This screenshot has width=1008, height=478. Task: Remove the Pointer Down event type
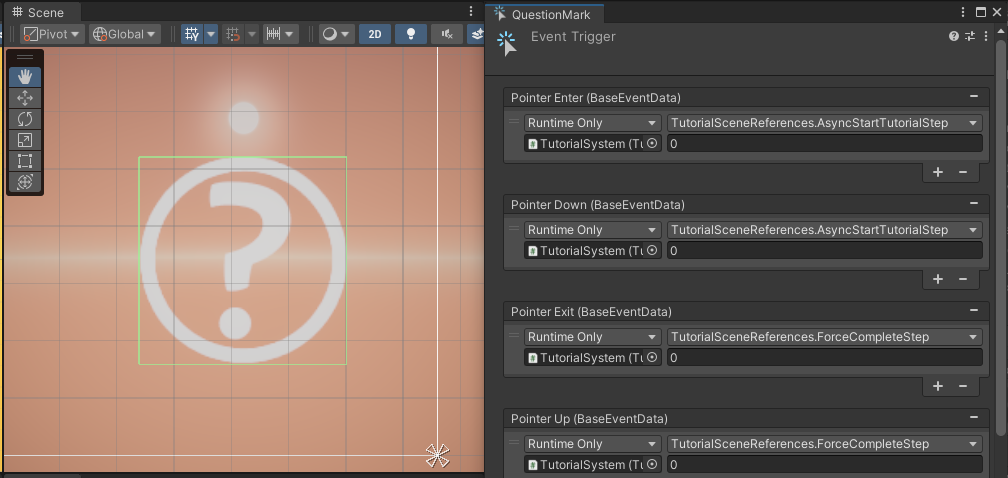(973, 205)
